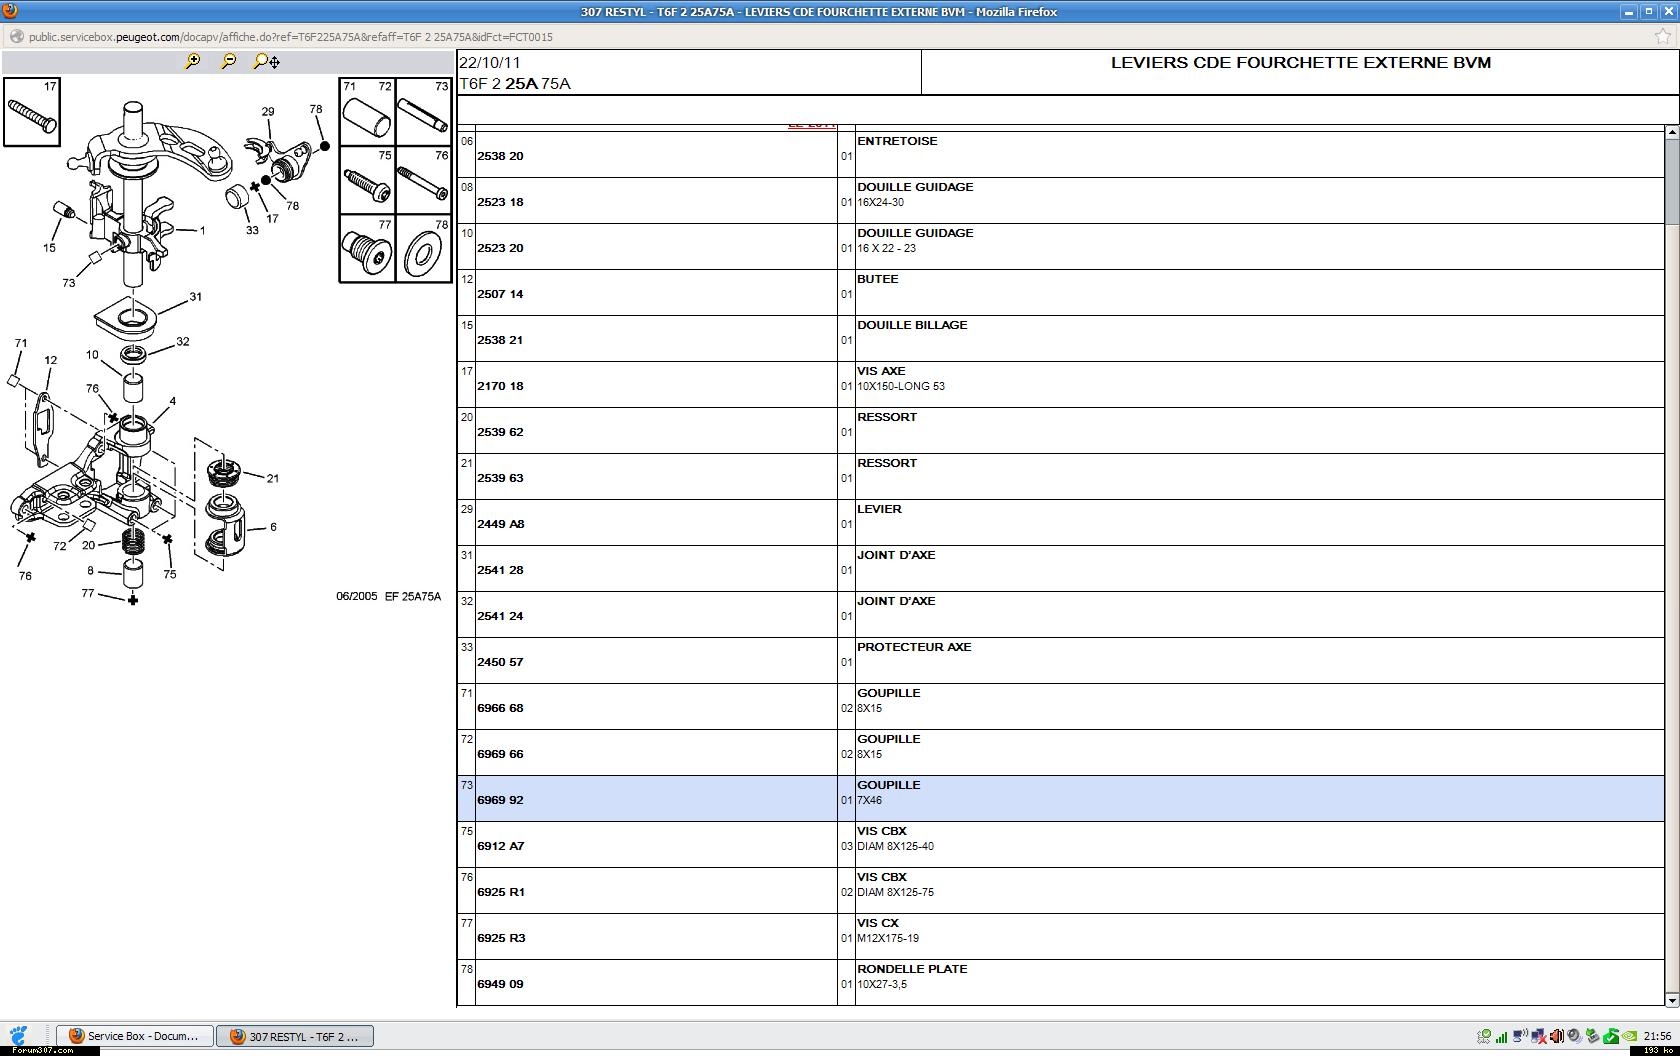Select part 73 pin thumbnail in diagram
The height and width of the screenshot is (1056, 1680).
[x=424, y=112]
